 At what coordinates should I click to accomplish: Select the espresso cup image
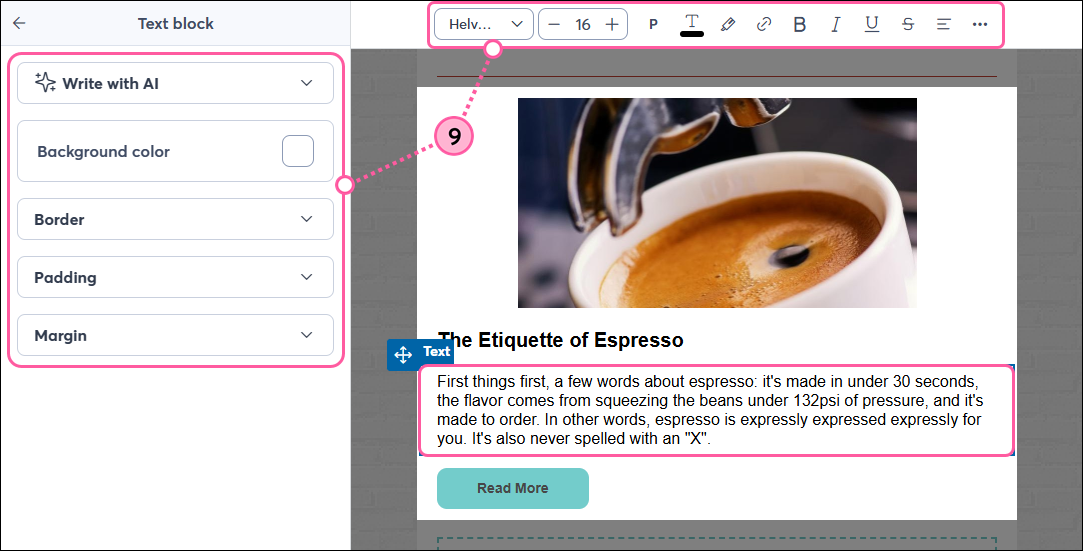(717, 203)
